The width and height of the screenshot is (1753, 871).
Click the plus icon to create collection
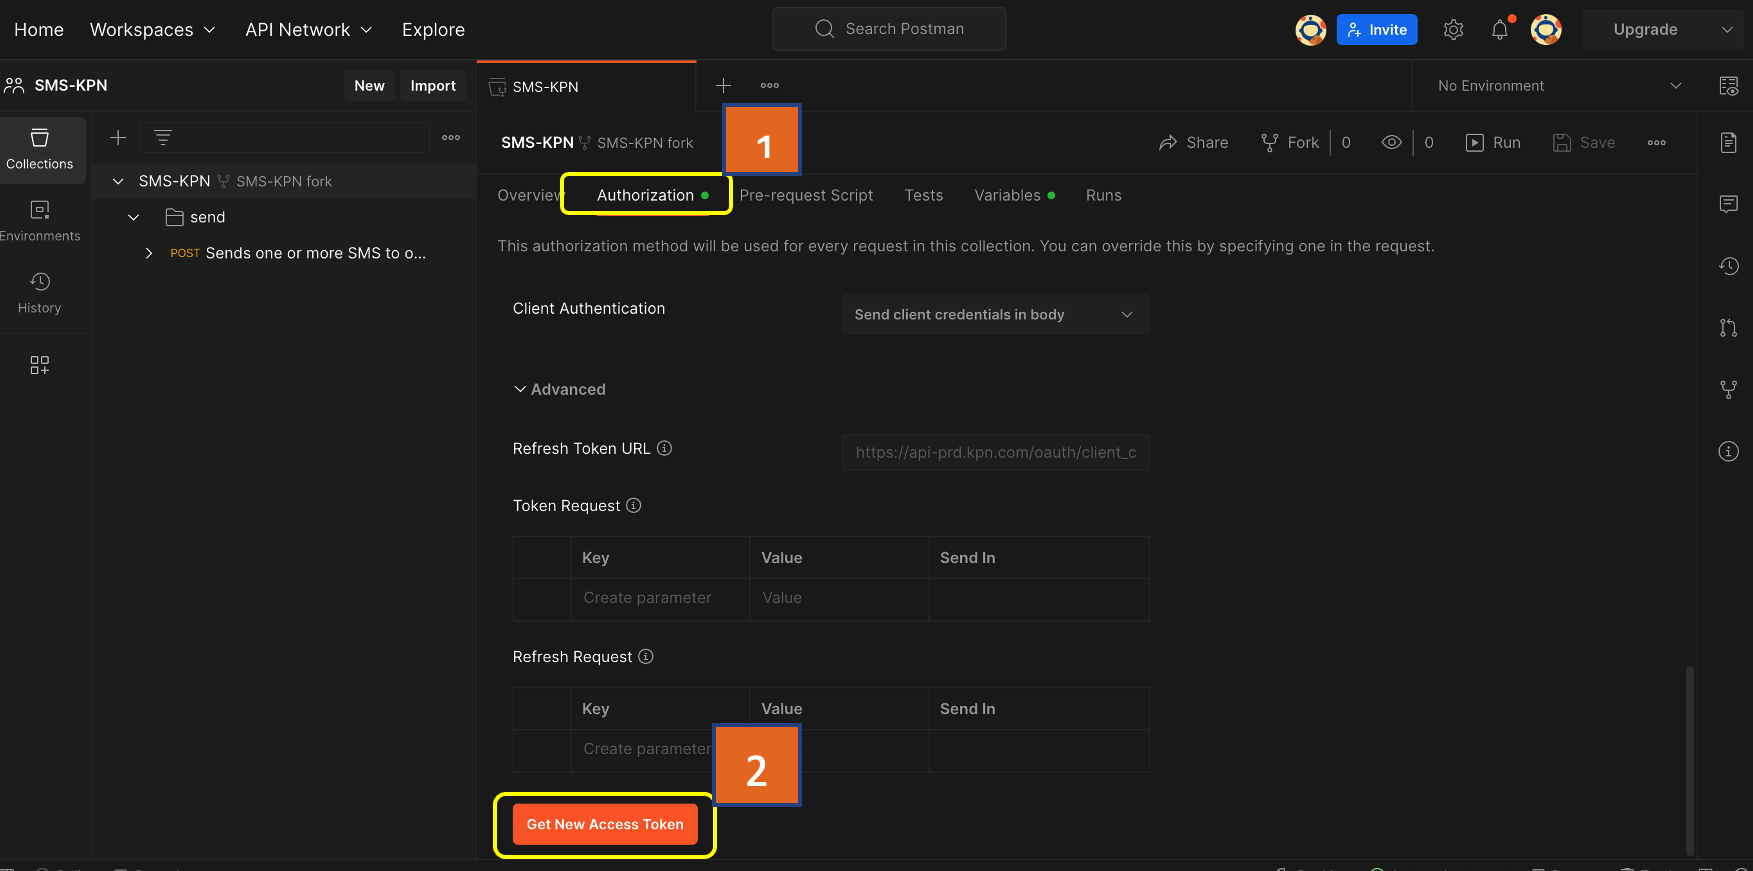coord(118,138)
